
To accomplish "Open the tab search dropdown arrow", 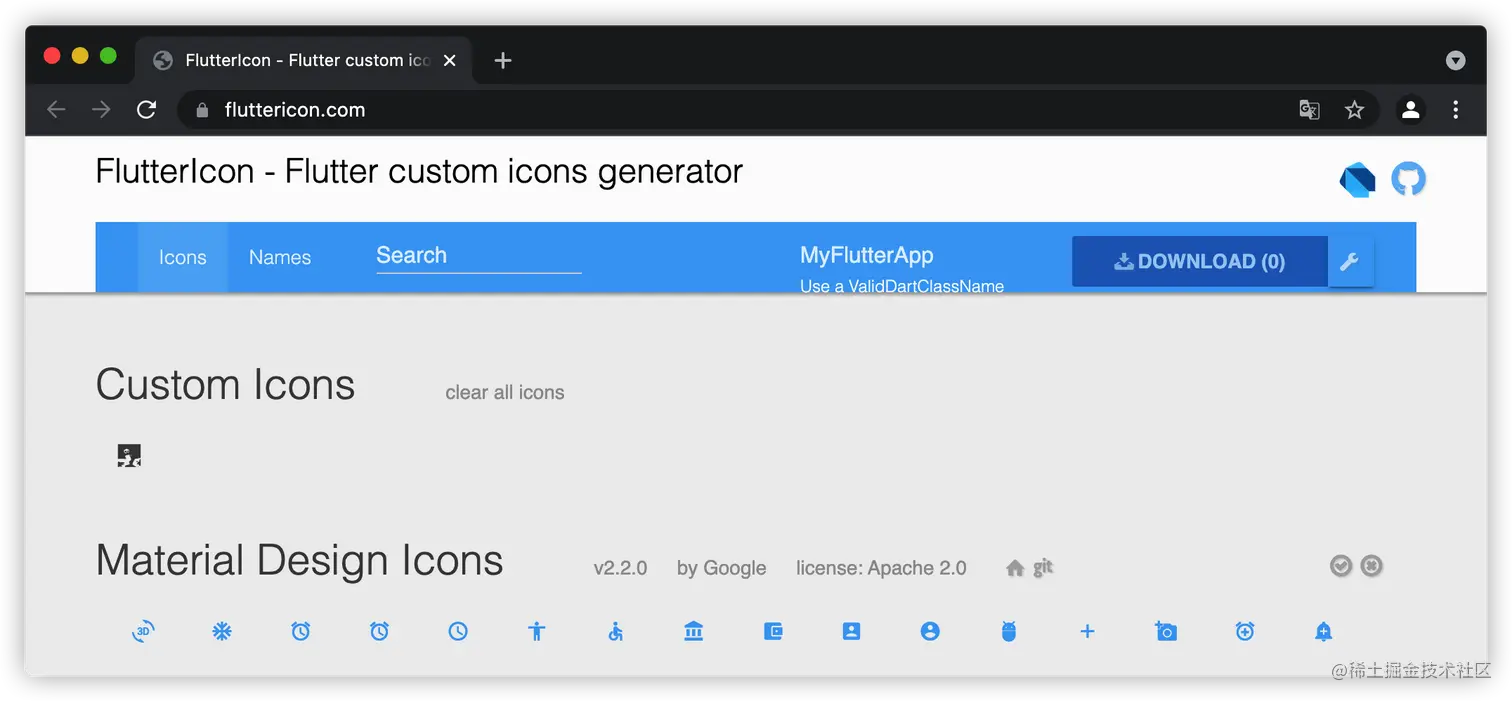I will pyautogui.click(x=1456, y=61).
